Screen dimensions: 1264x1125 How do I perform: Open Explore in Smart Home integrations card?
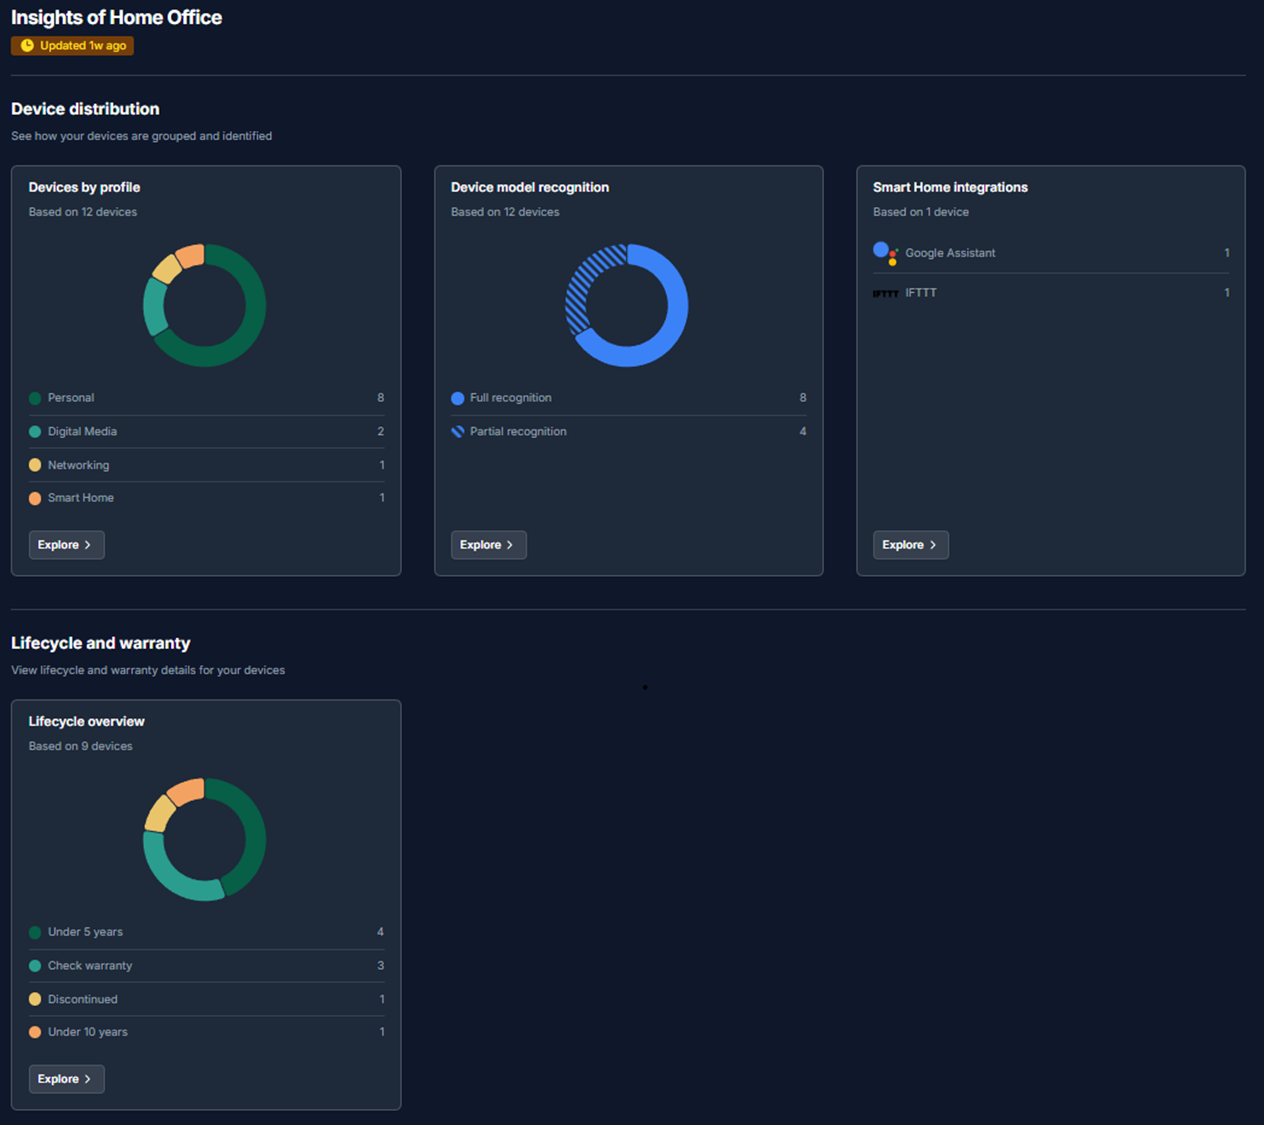point(910,545)
